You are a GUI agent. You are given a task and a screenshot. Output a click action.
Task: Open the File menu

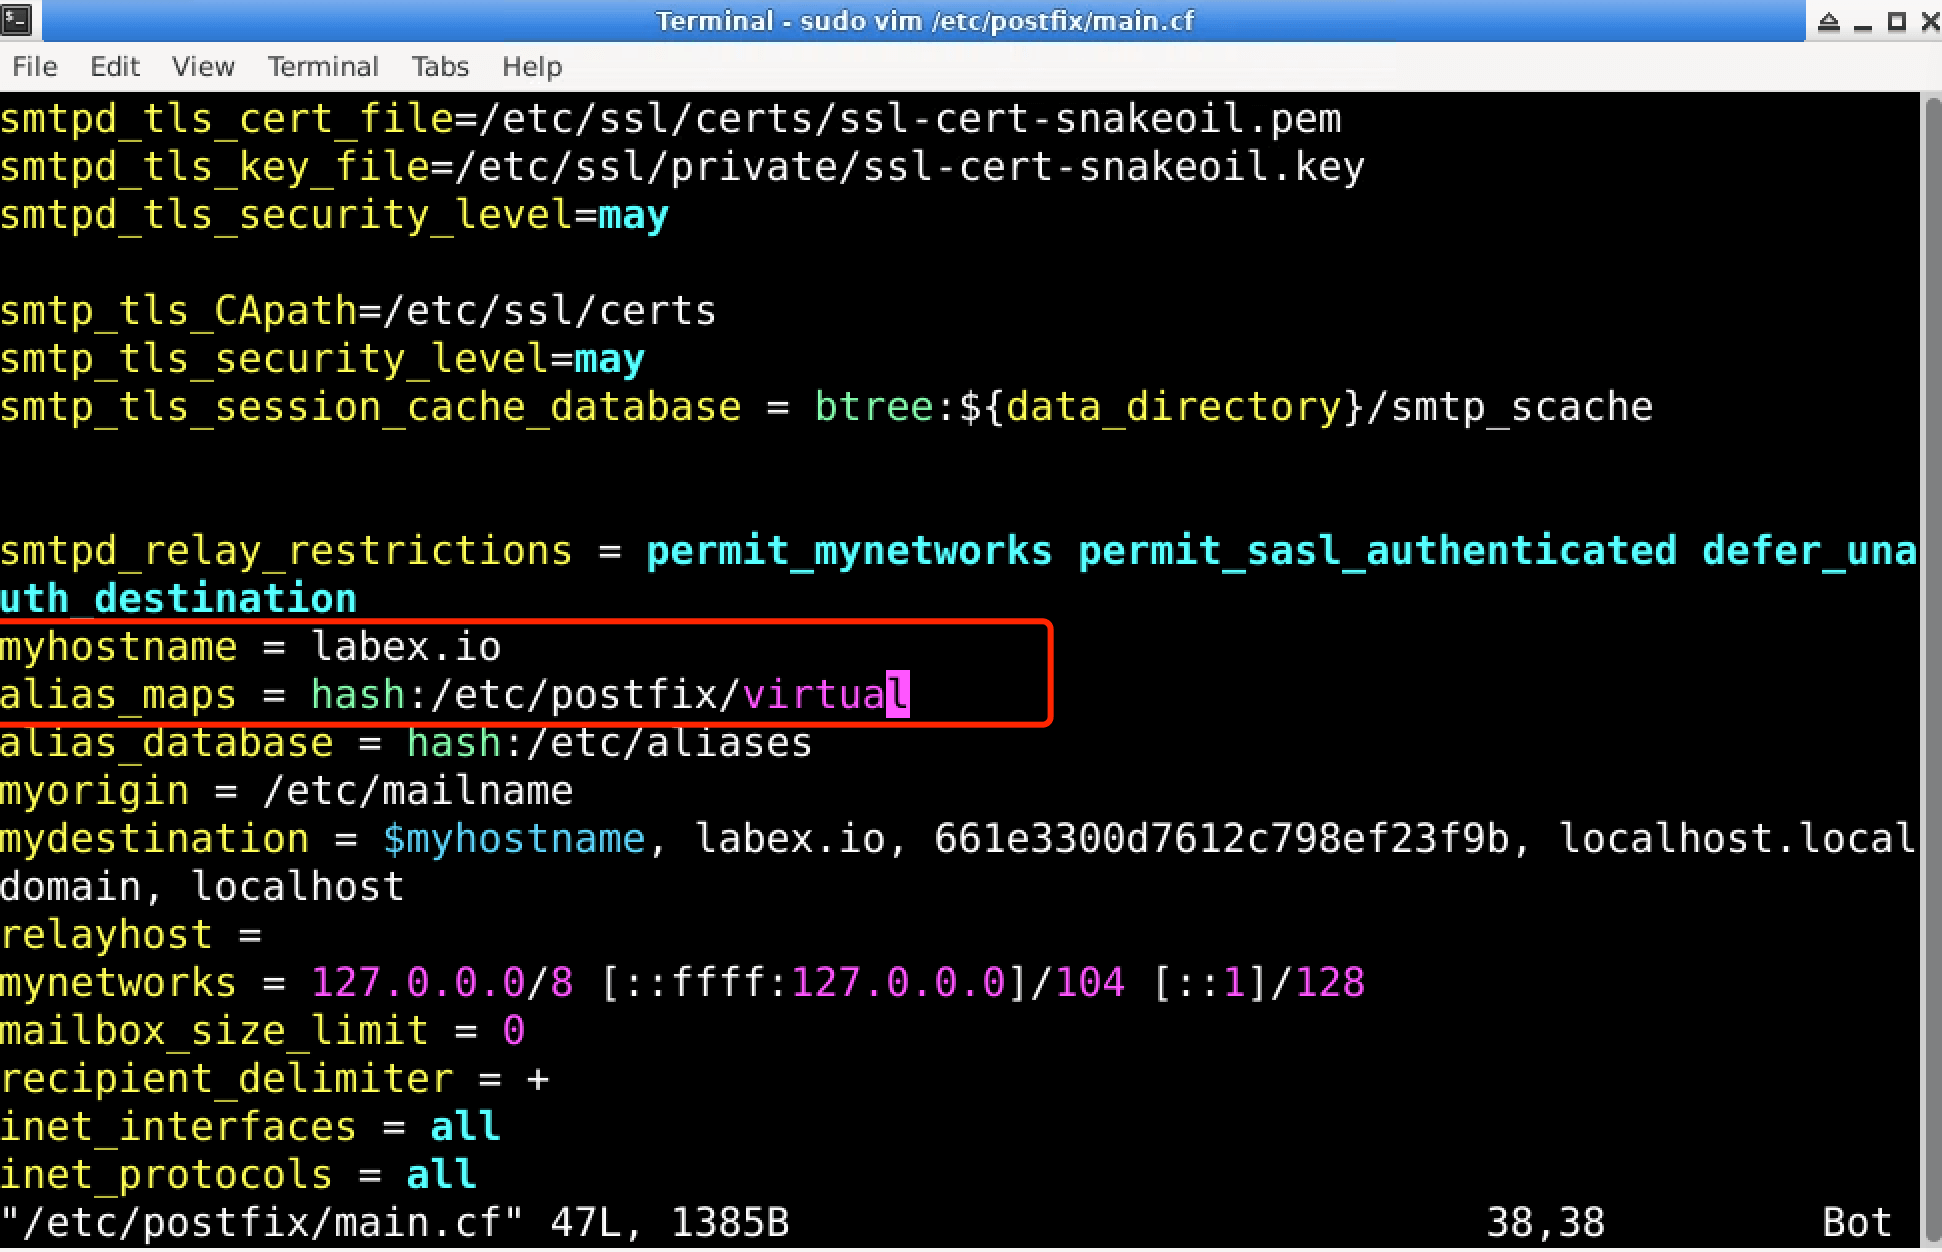33,66
